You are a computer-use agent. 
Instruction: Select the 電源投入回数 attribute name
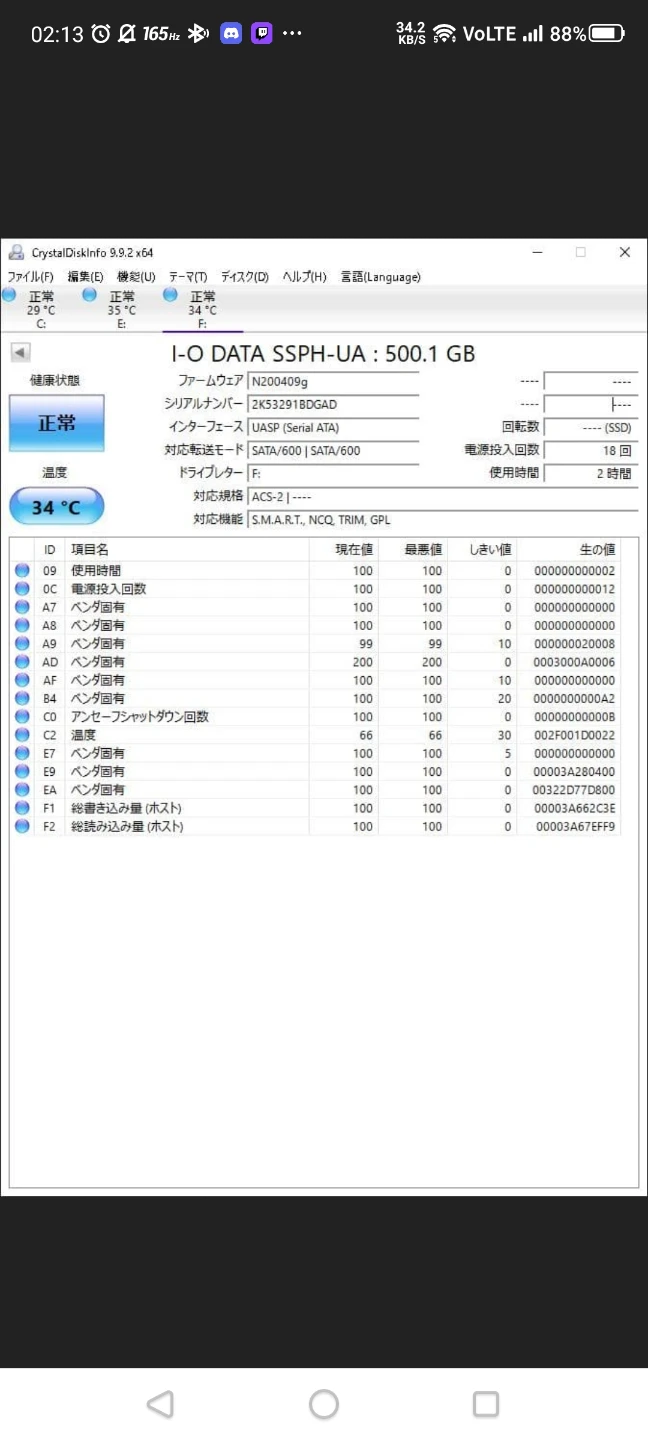click(x=108, y=589)
